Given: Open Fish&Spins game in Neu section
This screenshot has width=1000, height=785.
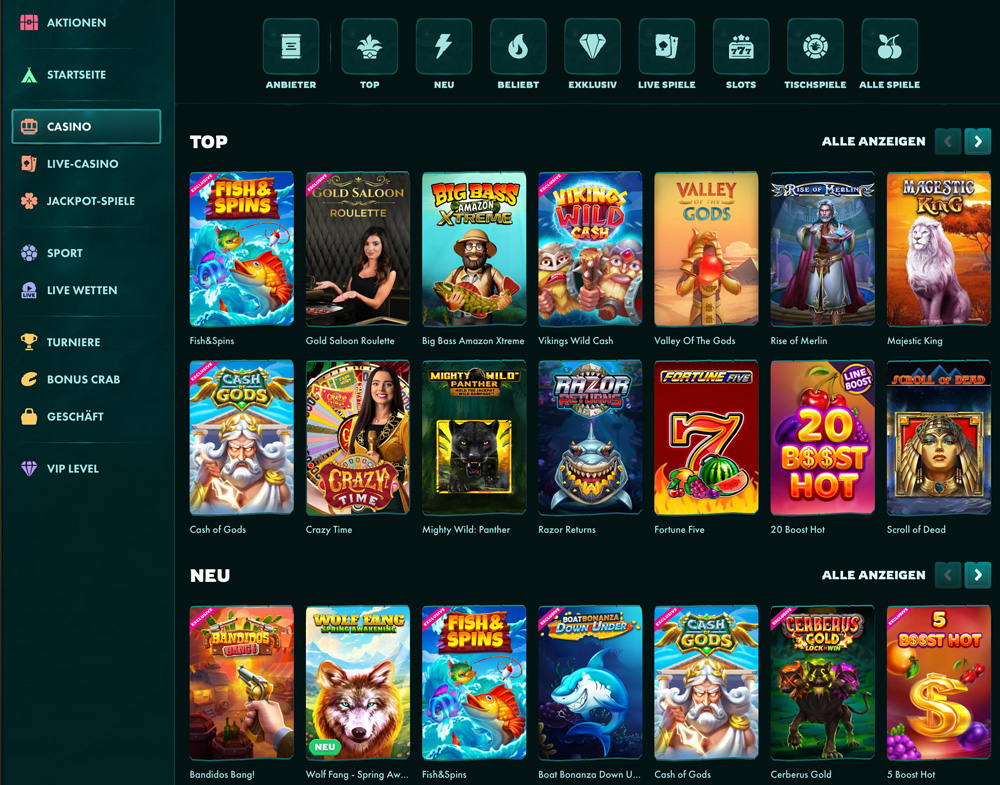Looking at the screenshot, I should [x=474, y=683].
